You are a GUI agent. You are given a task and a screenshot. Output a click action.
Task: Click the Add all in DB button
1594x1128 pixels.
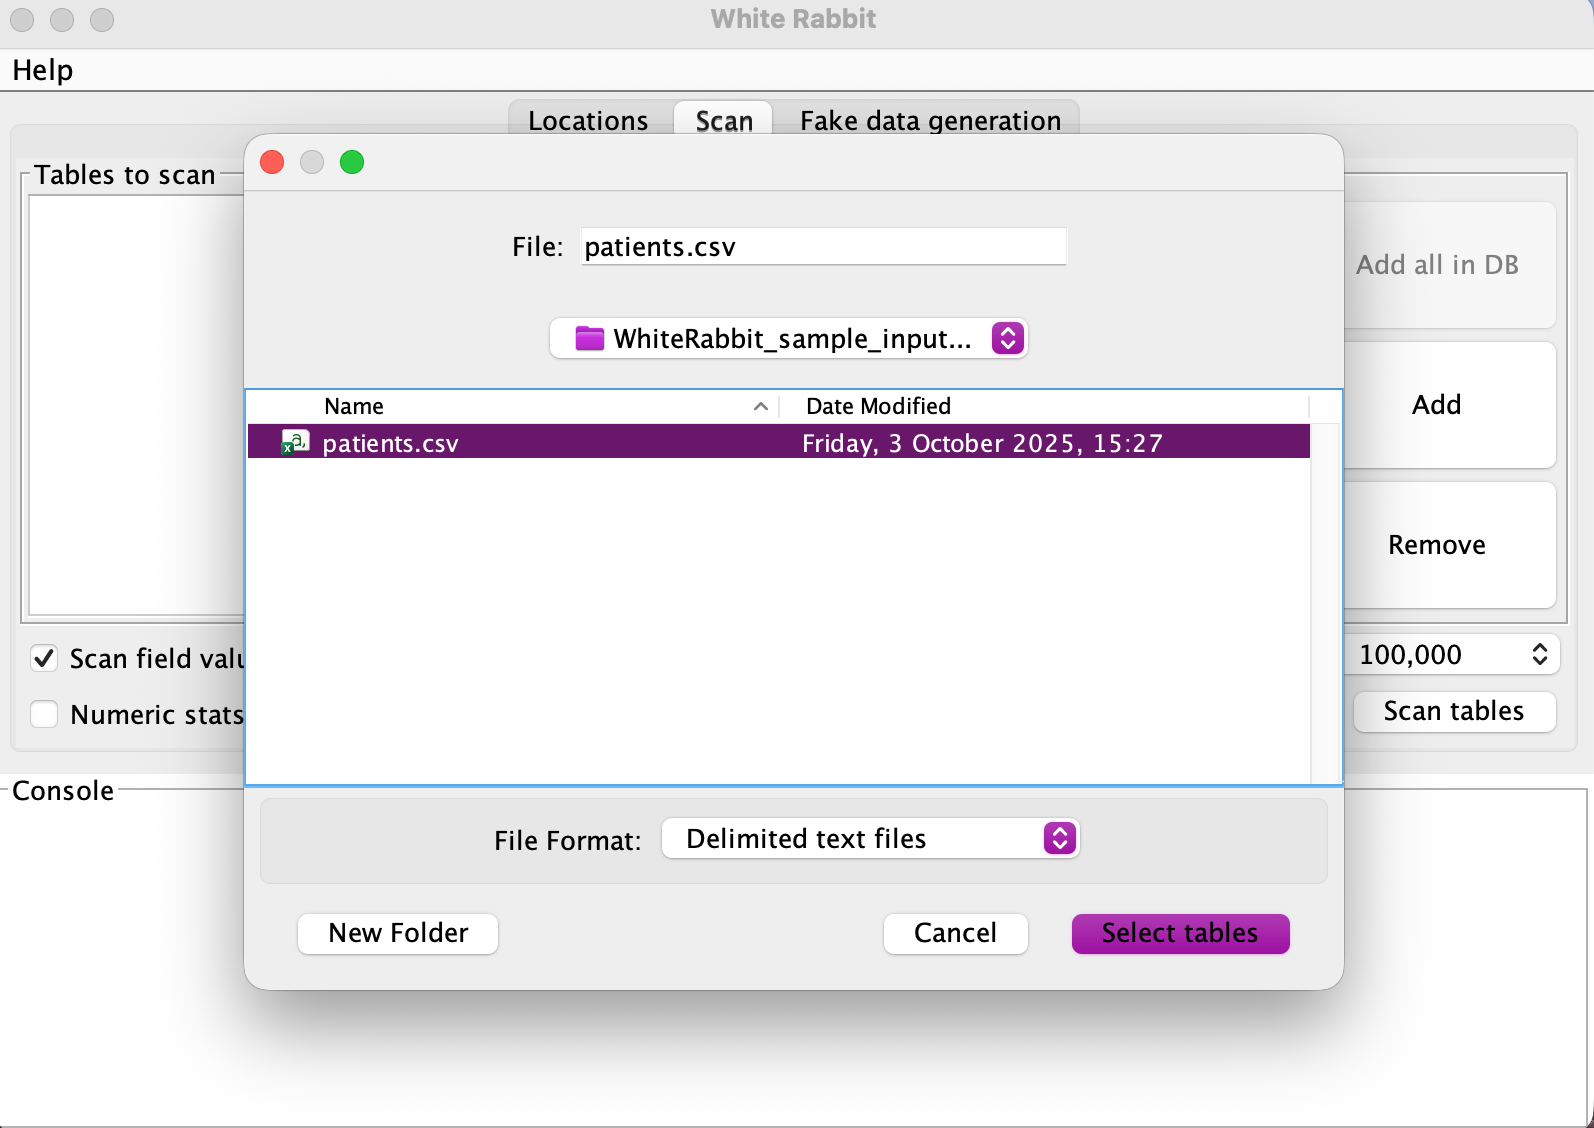click(1448, 265)
